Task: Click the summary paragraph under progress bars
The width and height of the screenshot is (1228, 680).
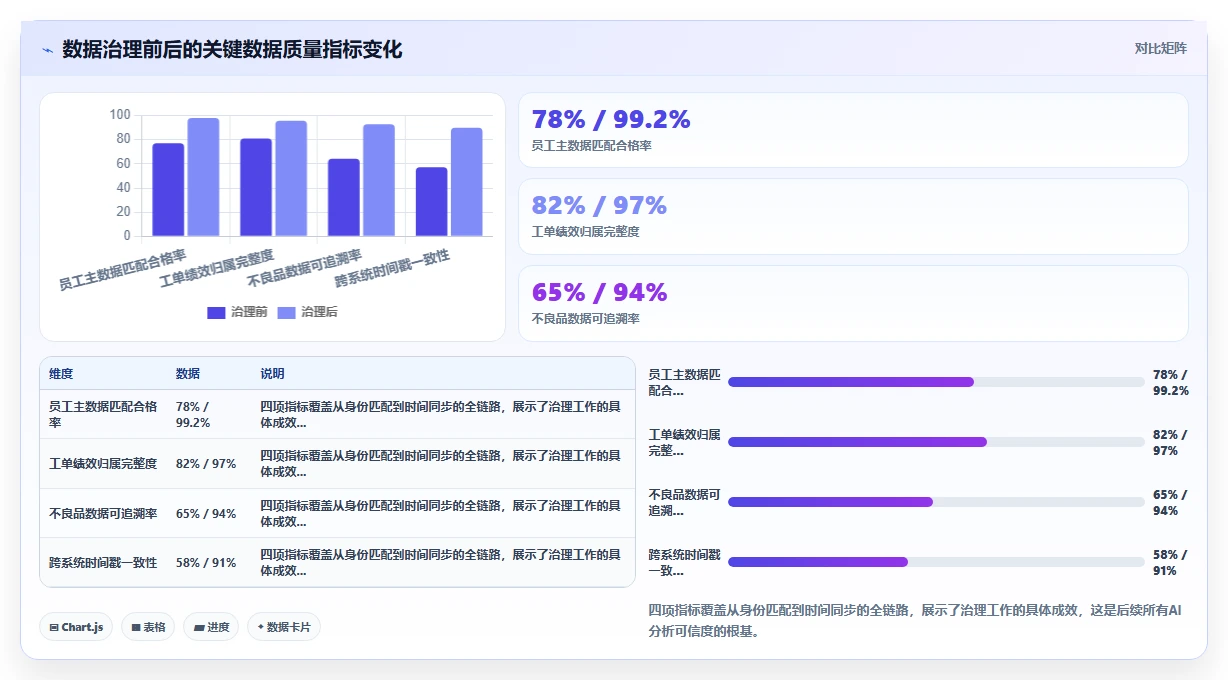Action: coord(915,620)
